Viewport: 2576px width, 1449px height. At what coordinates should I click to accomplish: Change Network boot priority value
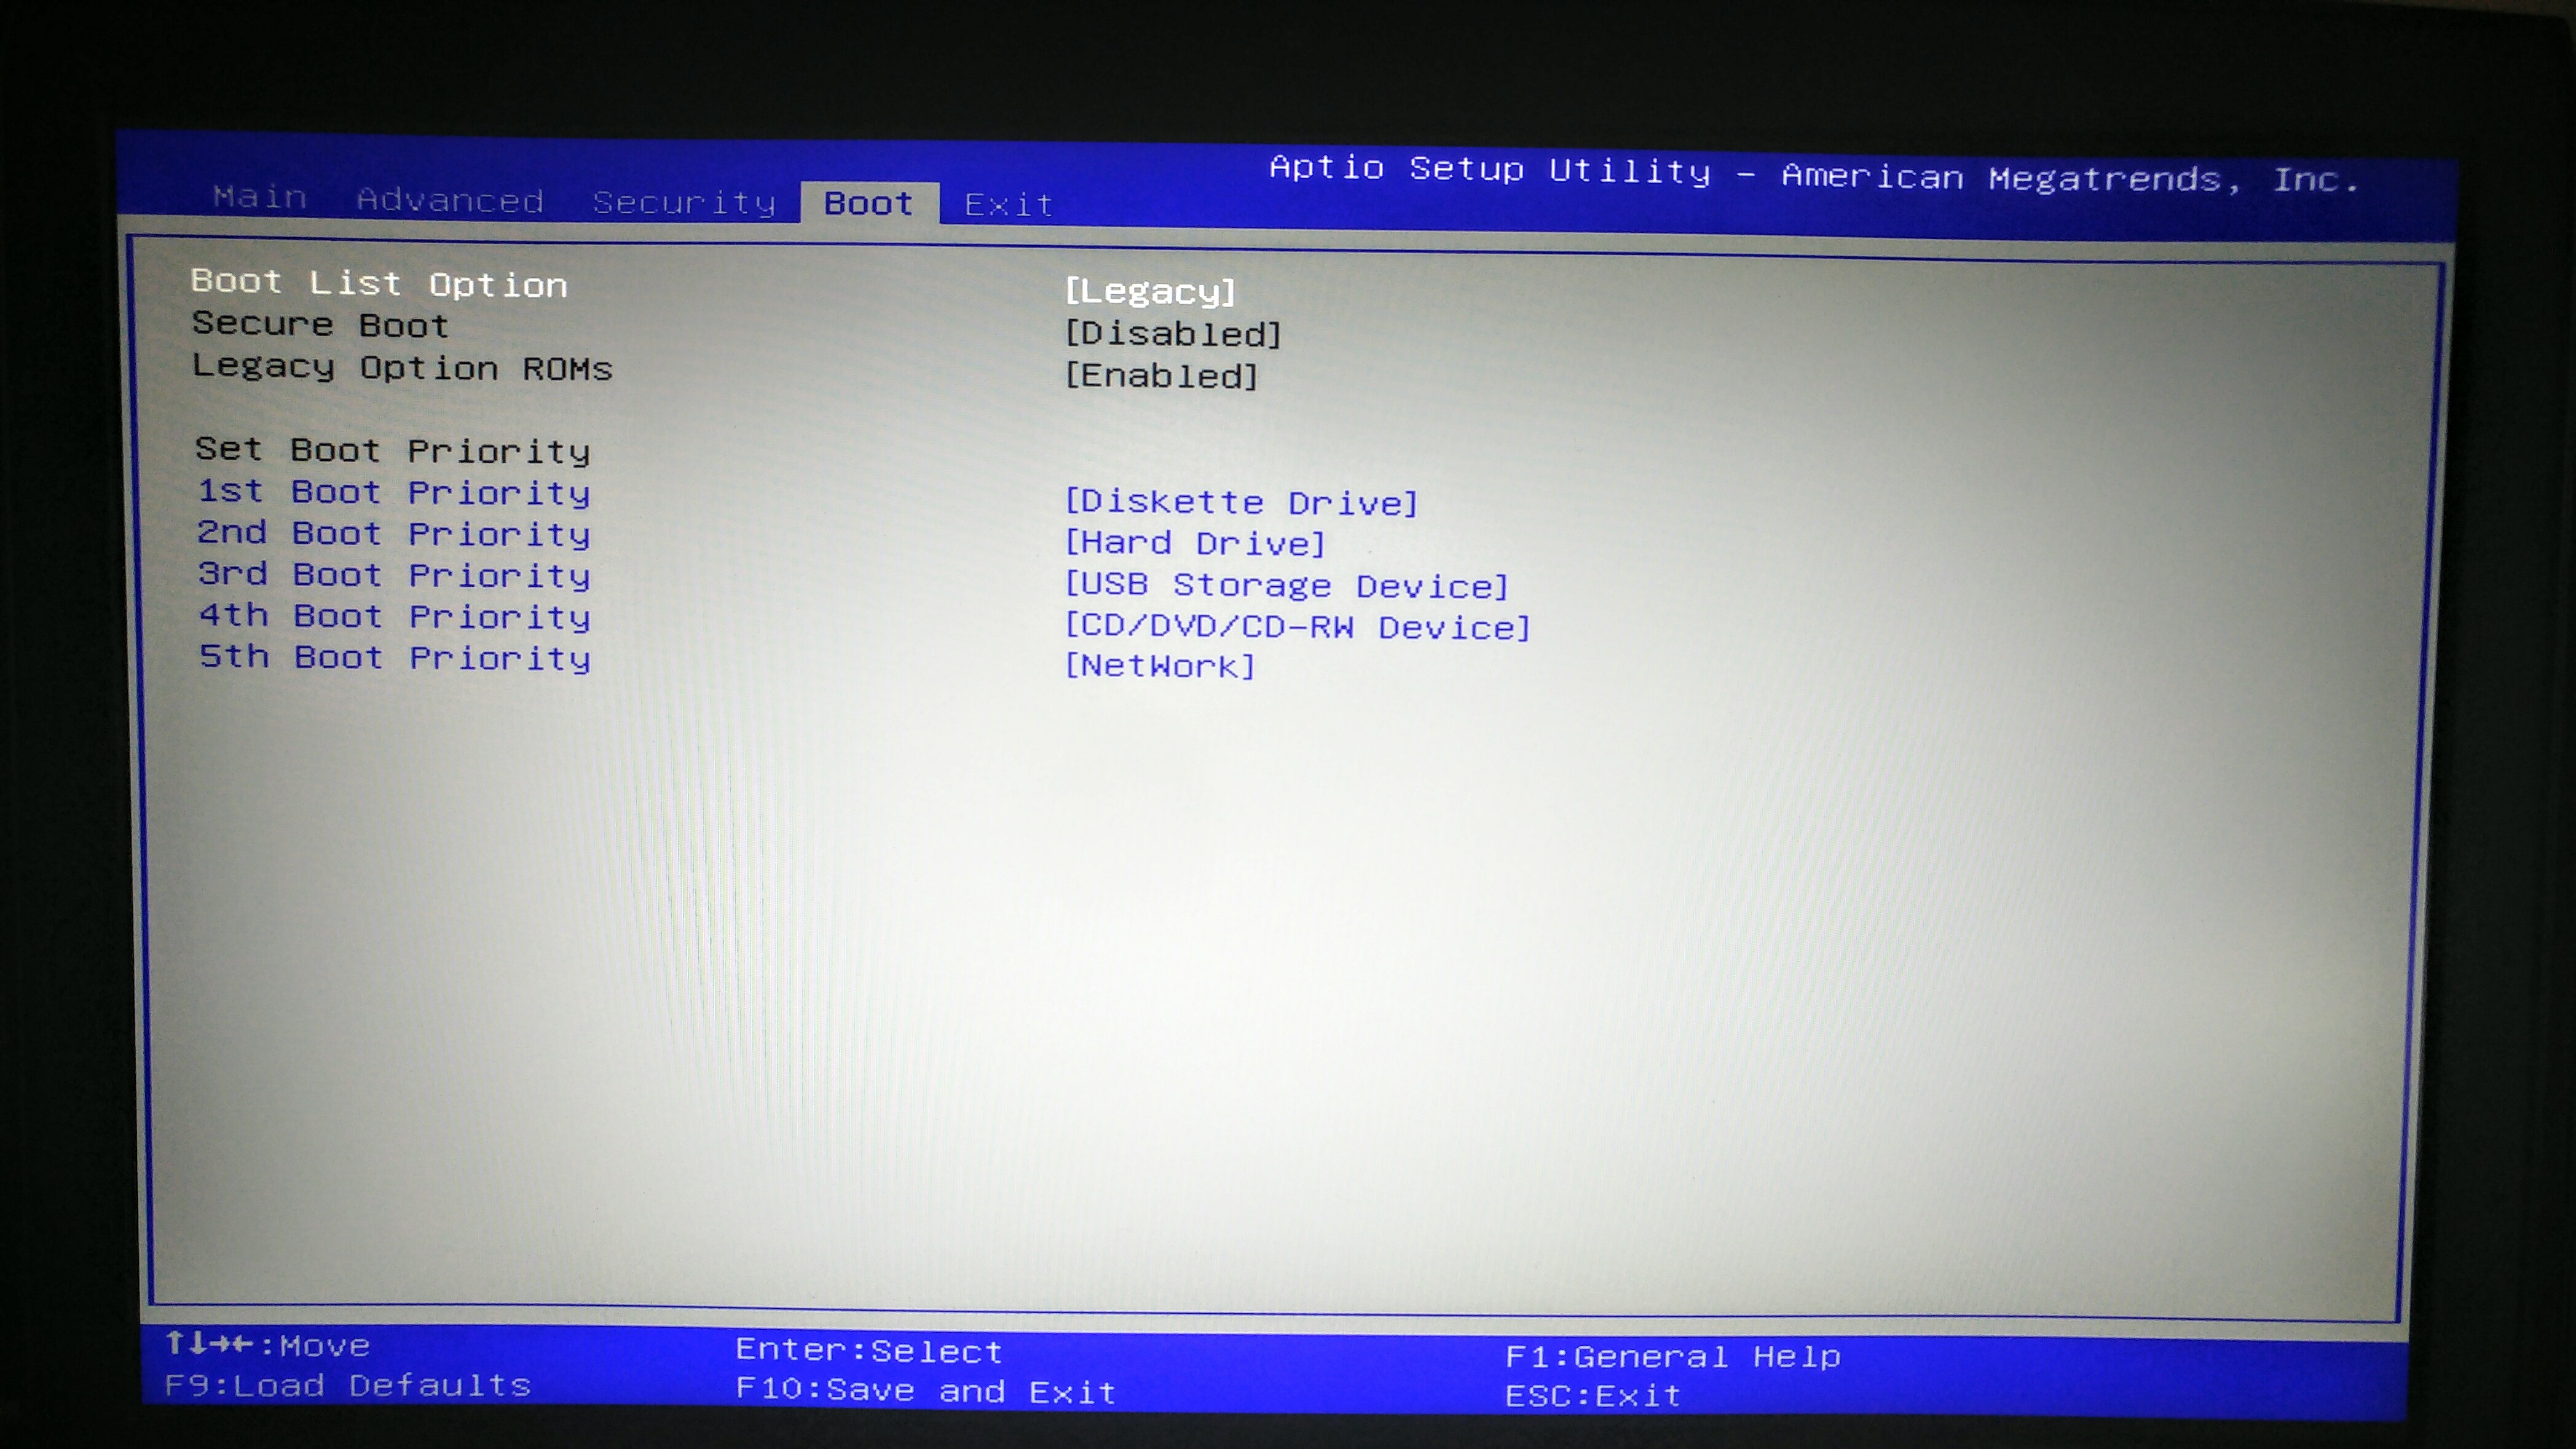(x=1159, y=666)
